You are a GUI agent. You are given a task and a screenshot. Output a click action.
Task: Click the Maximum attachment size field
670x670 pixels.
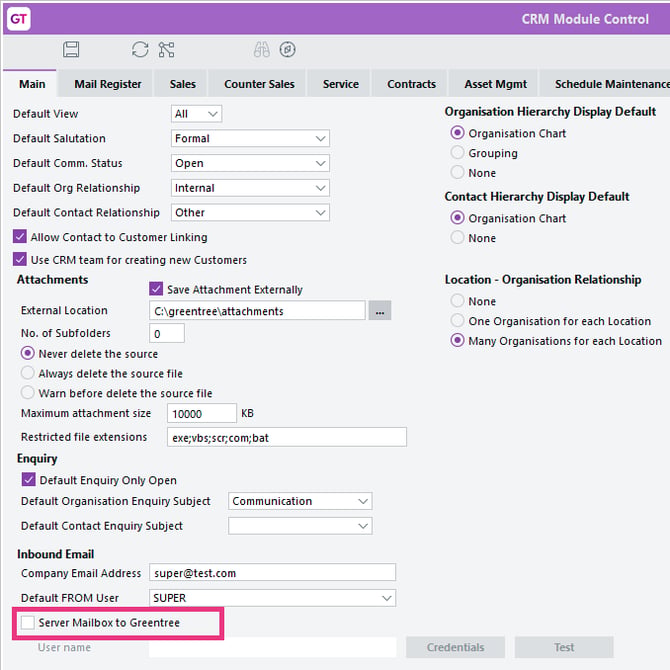coord(202,413)
